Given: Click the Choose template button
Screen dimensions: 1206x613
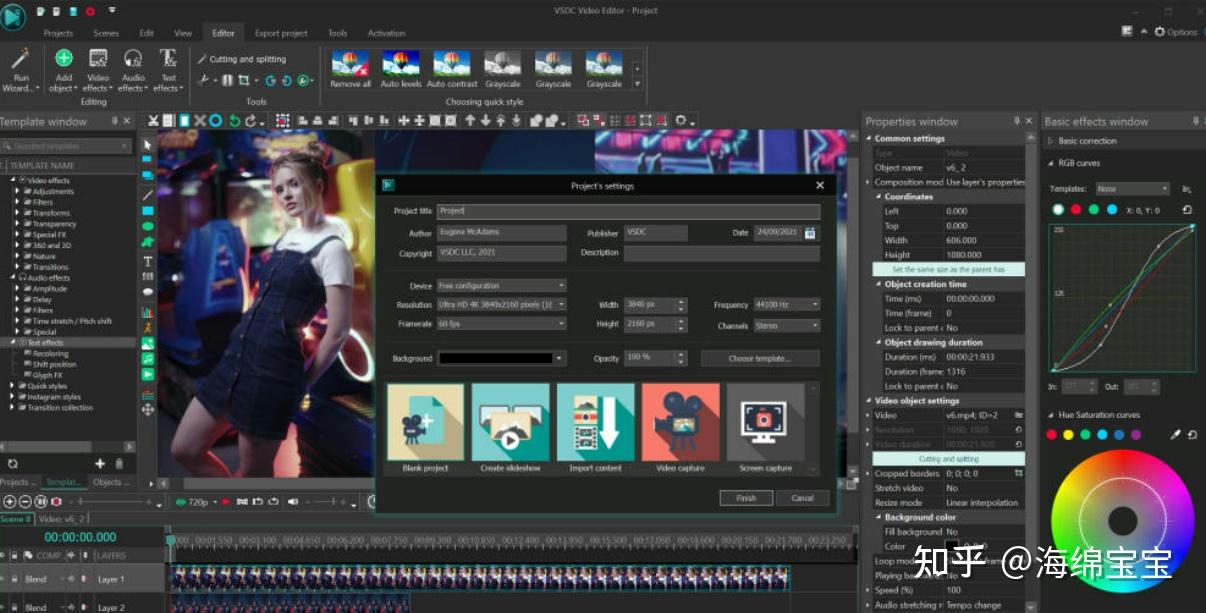Looking at the screenshot, I should [x=760, y=358].
